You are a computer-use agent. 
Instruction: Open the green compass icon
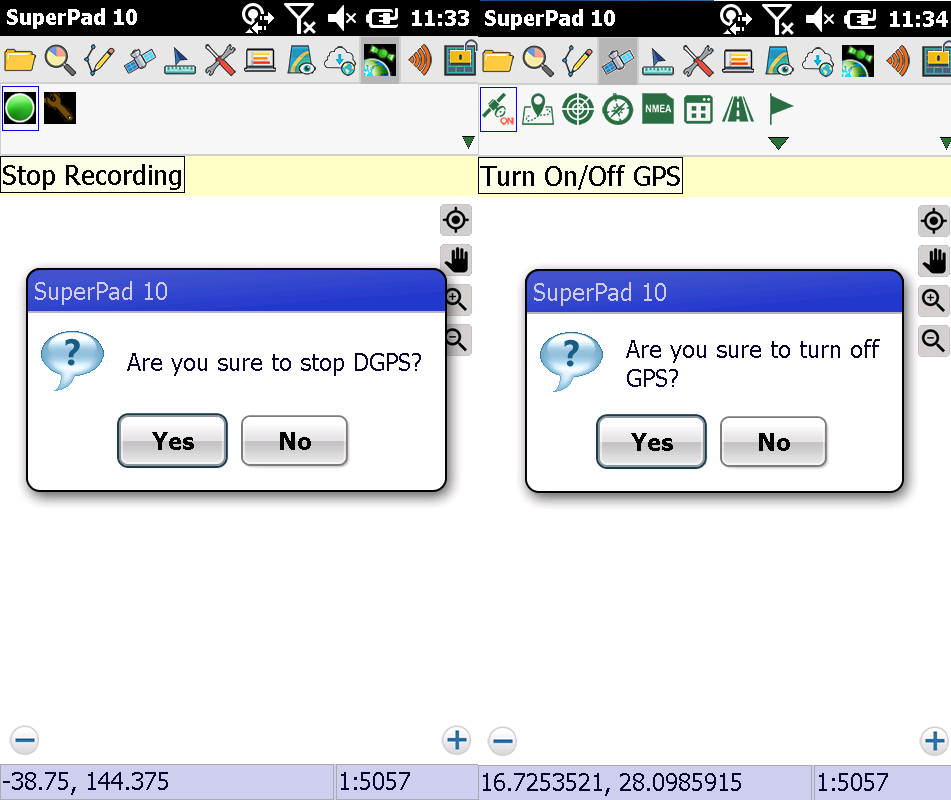[x=617, y=109]
